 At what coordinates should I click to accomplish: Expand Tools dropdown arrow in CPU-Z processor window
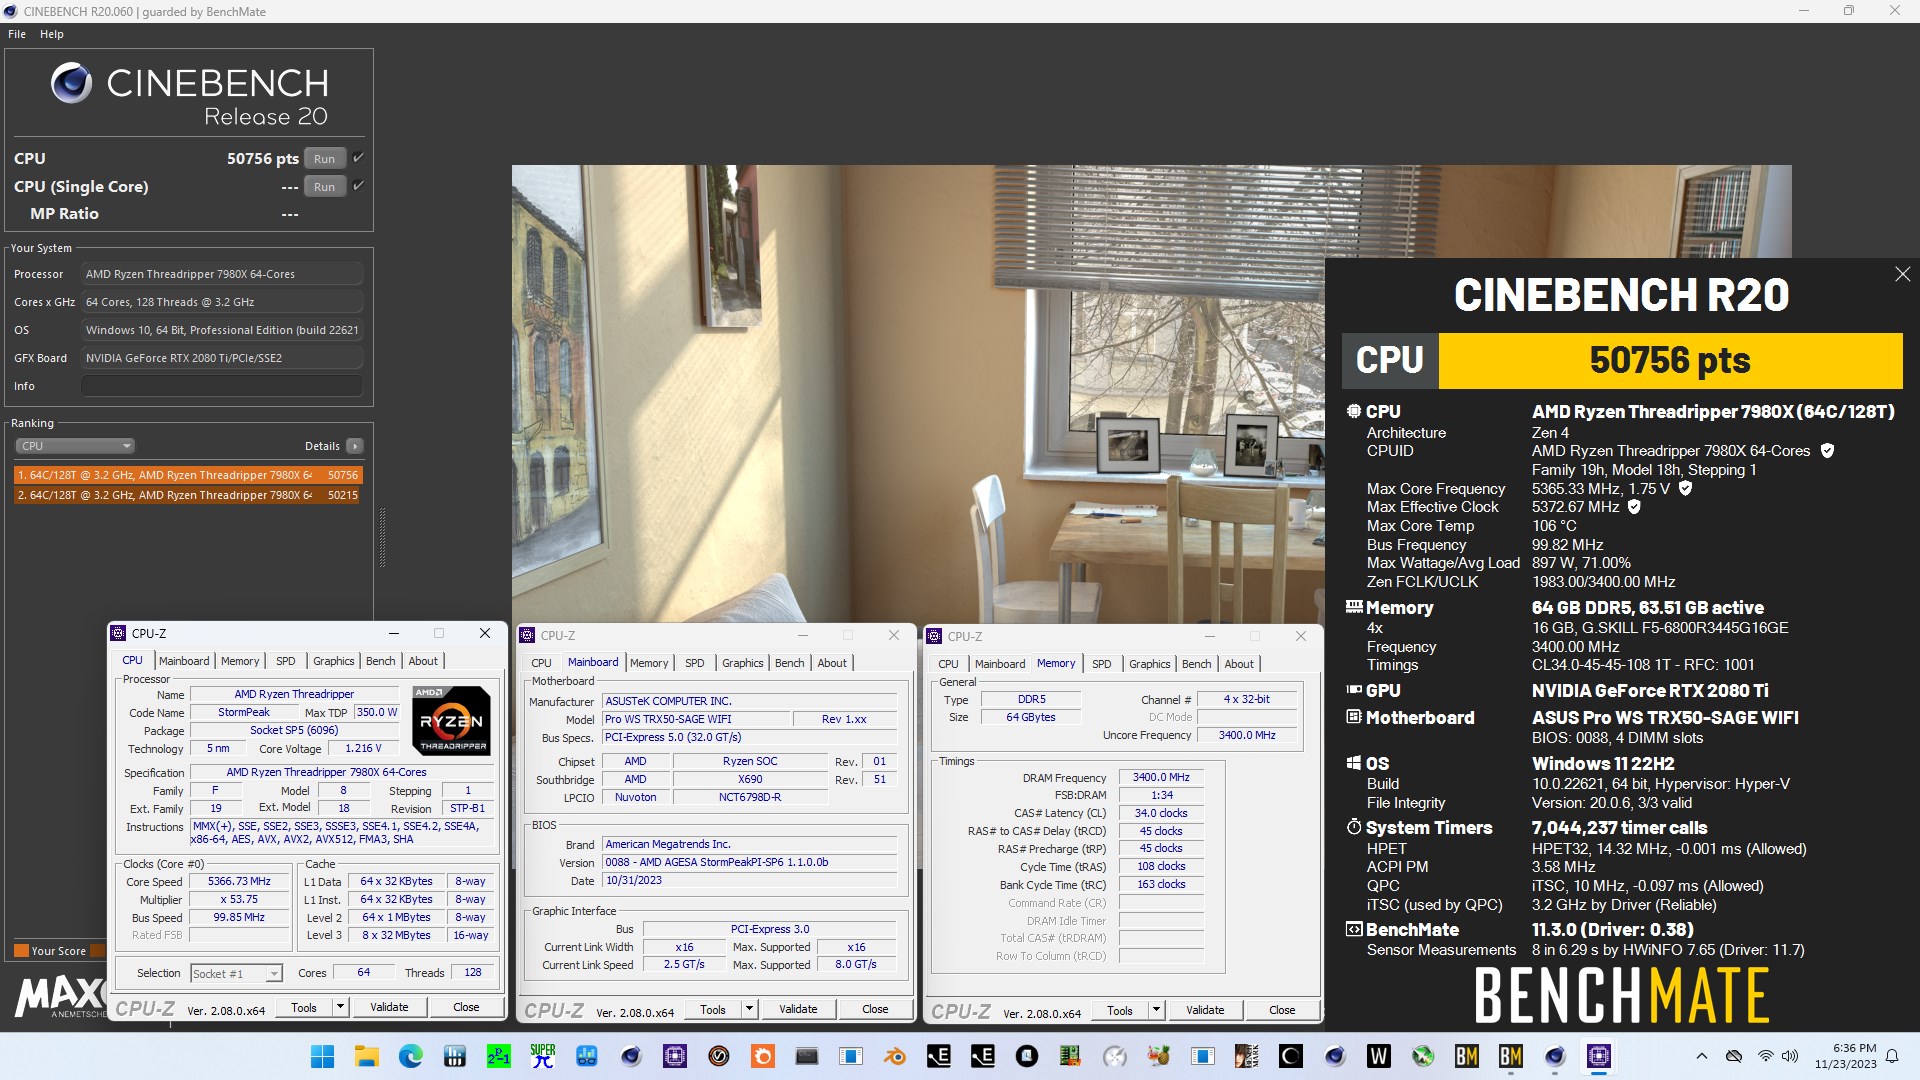[x=340, y=1007]
